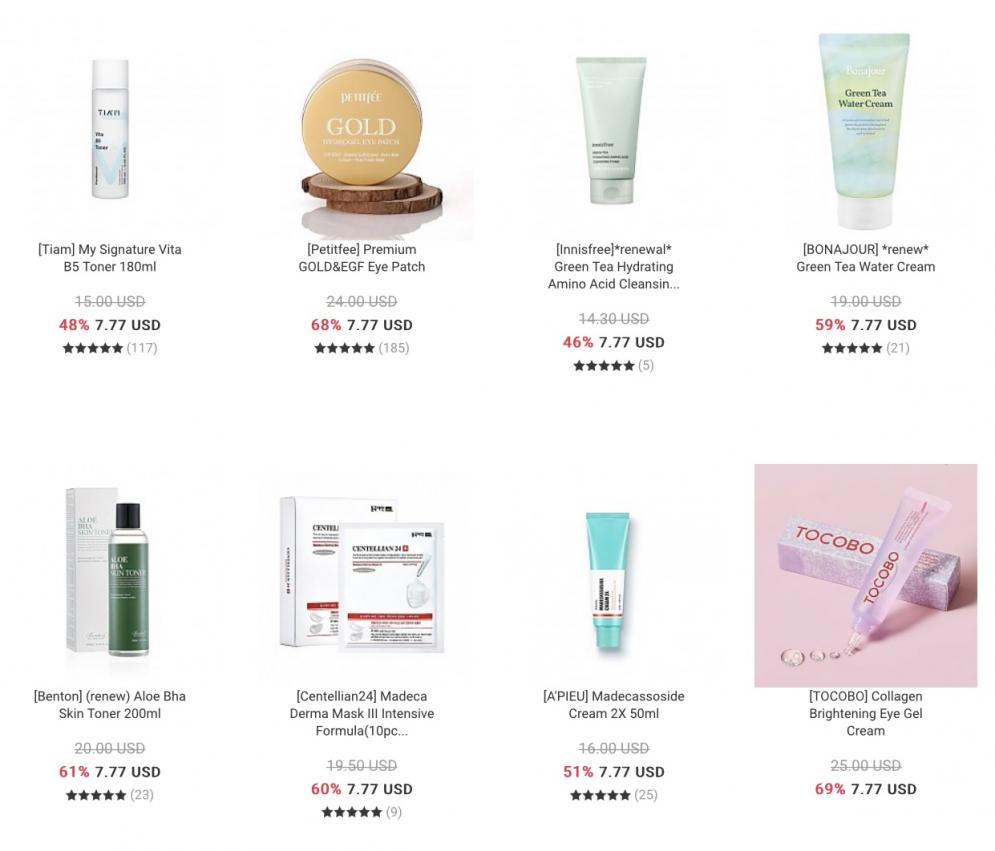Open the '[Petitfee] Premium GOLD&EGF Eye Patch' link
The image size is (995, 851).
pyautogui.click(x=362, y=258)
